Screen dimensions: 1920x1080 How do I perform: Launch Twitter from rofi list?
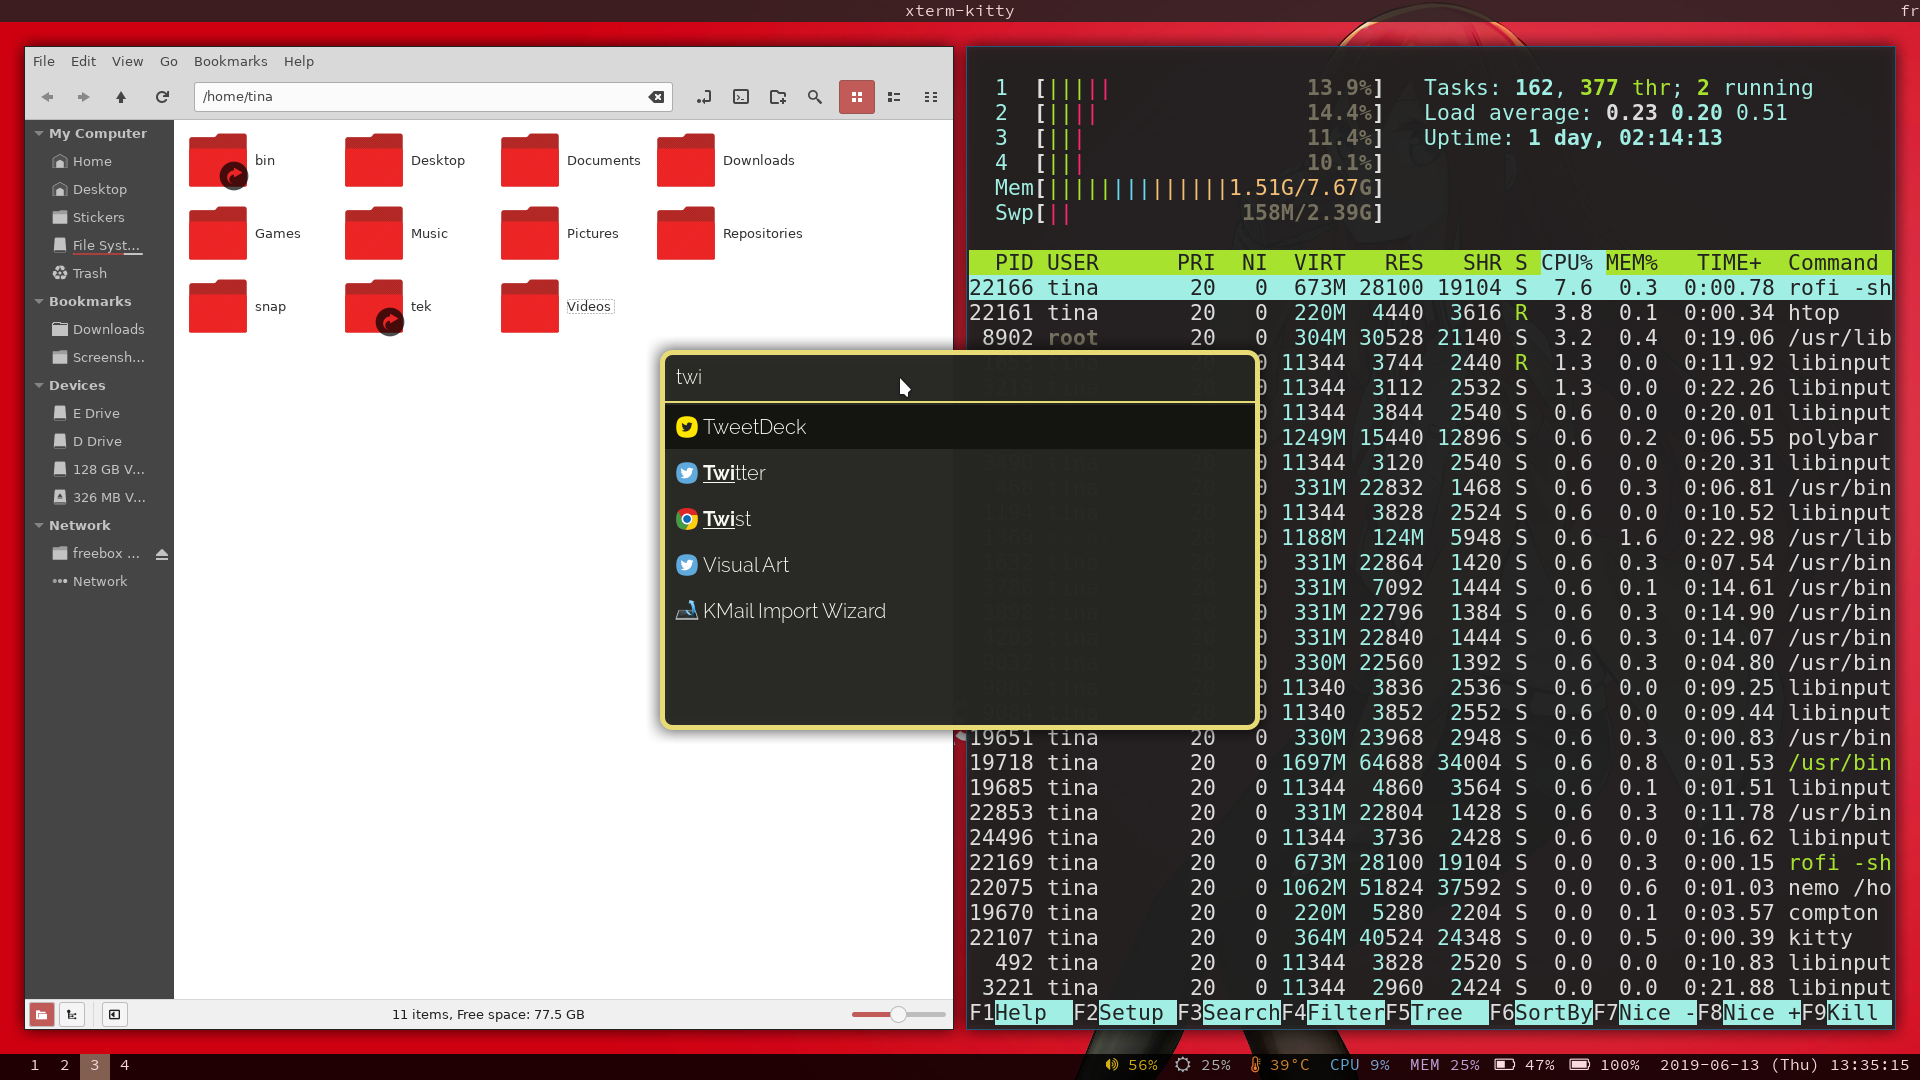click(960, 473)
